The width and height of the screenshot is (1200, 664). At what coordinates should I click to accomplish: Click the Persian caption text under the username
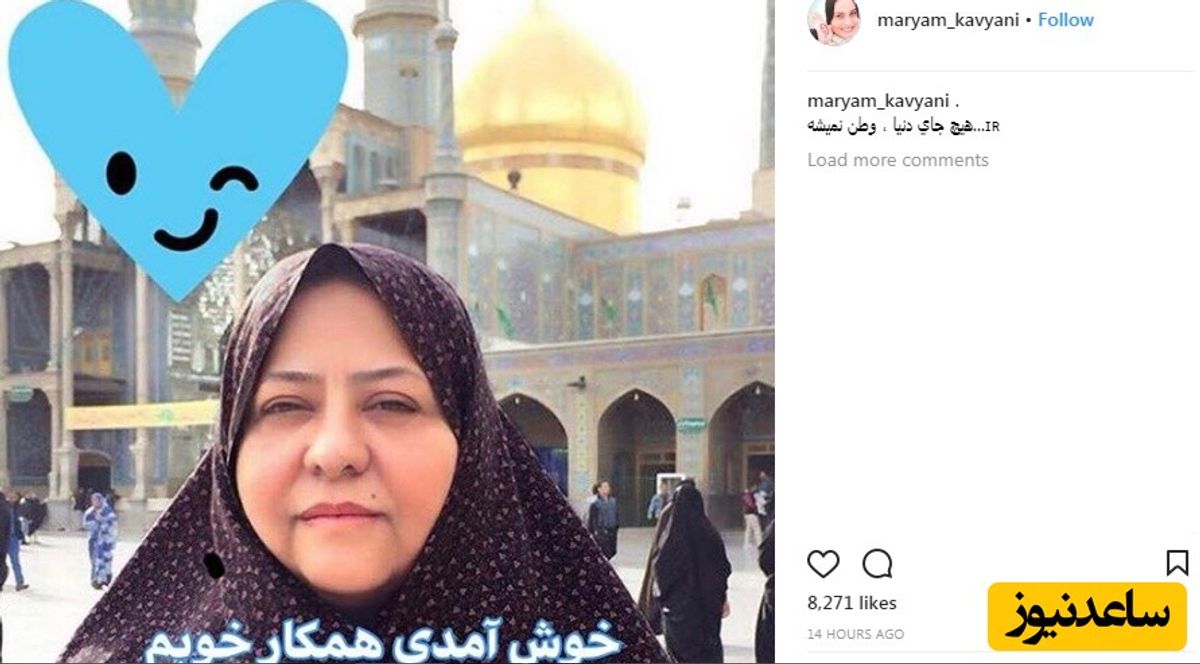[893, 126]
